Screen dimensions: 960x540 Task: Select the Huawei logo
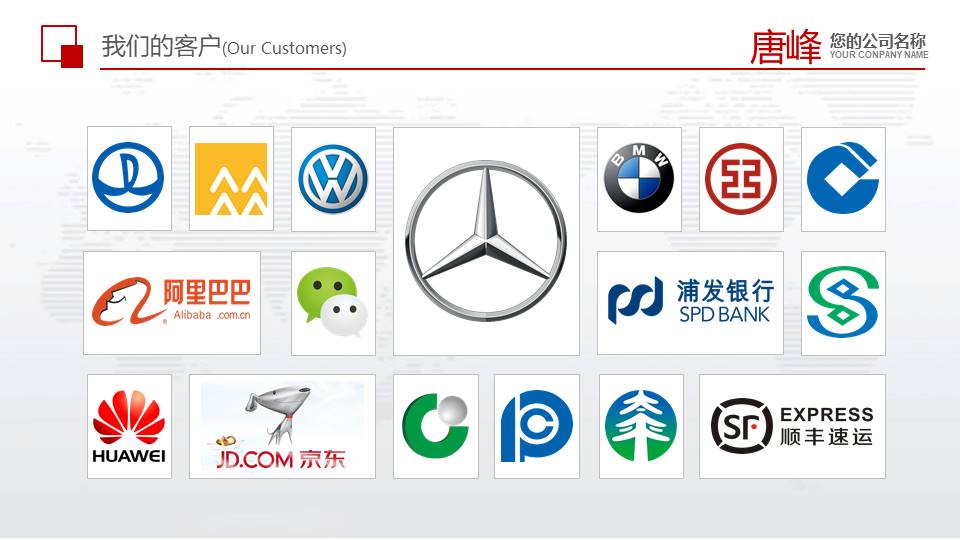tap(129, 426)
